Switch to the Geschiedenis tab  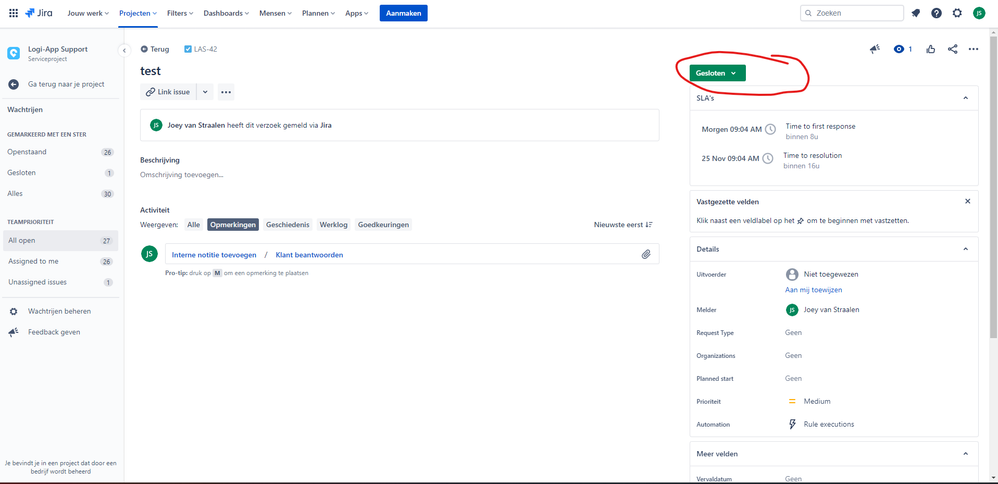pyautogui.click(x=288, y=224)
